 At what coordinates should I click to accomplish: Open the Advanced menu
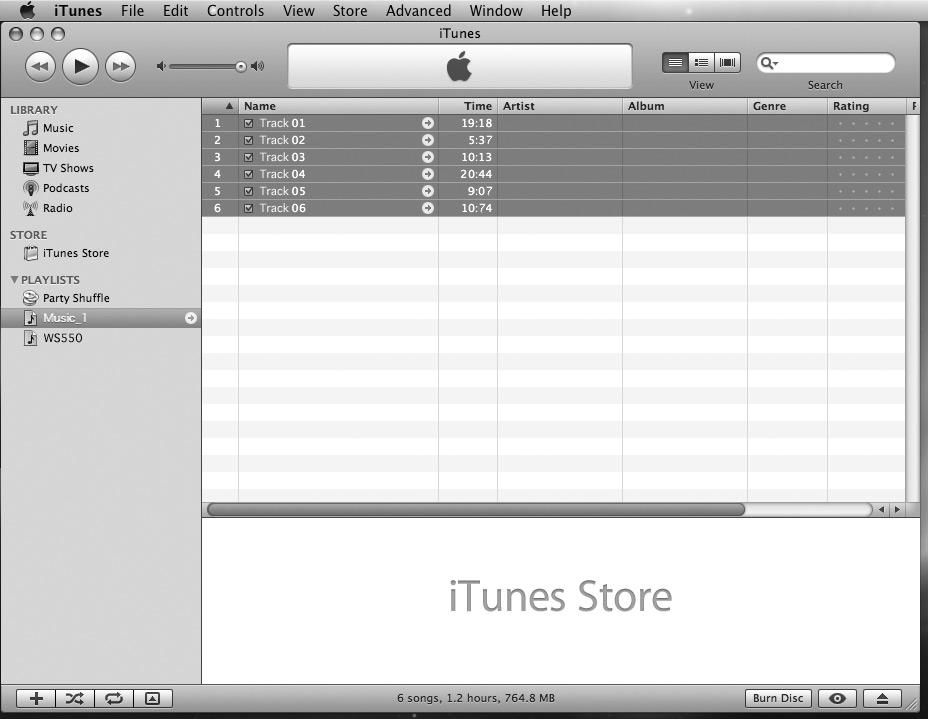418,11
